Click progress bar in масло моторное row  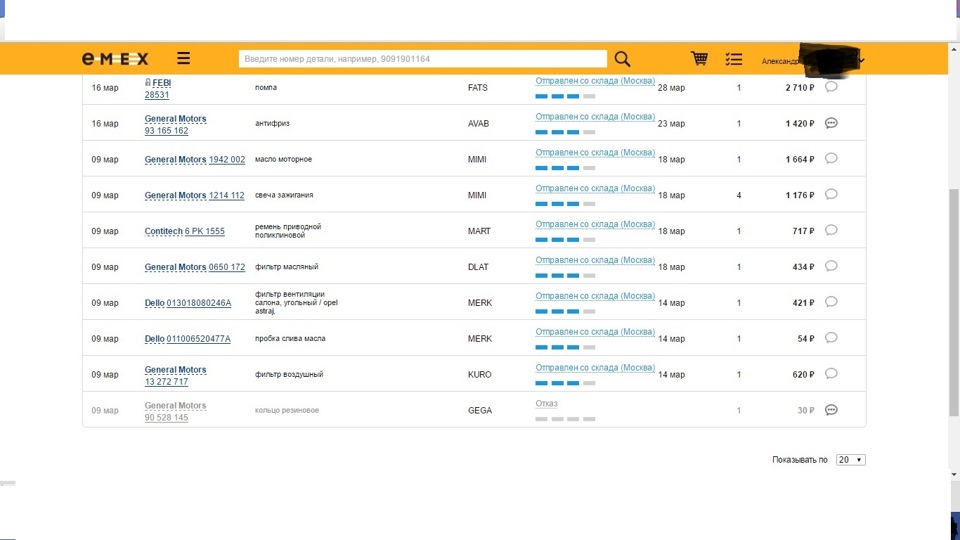pyautogui.click(x=565, y=168)
